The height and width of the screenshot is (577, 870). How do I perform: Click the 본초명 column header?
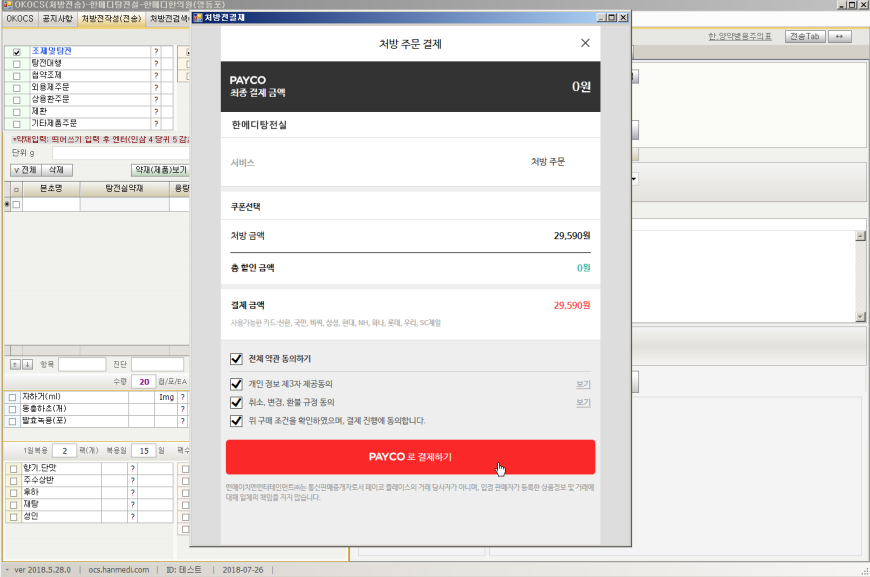(51, 189)
